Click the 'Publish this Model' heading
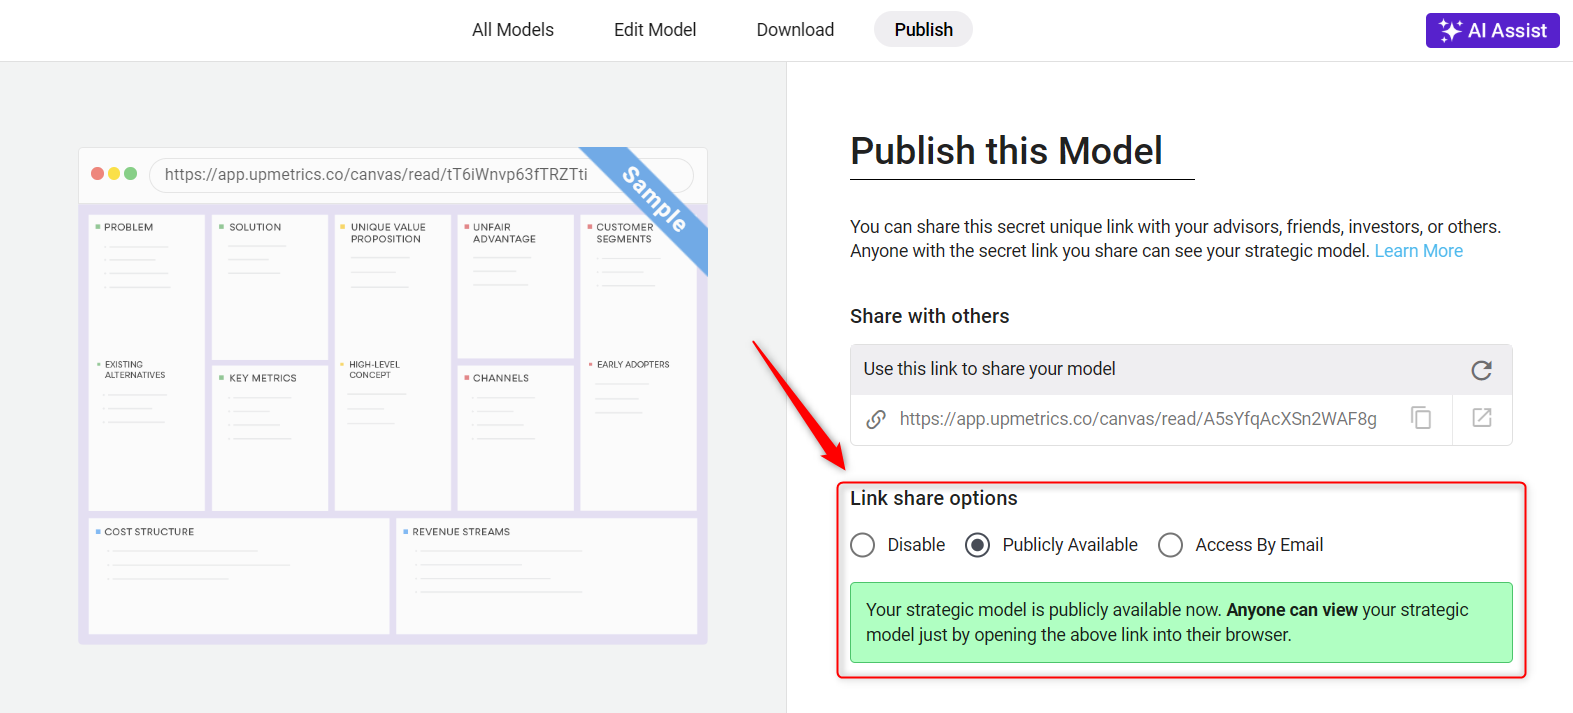 pos(1006,151)
